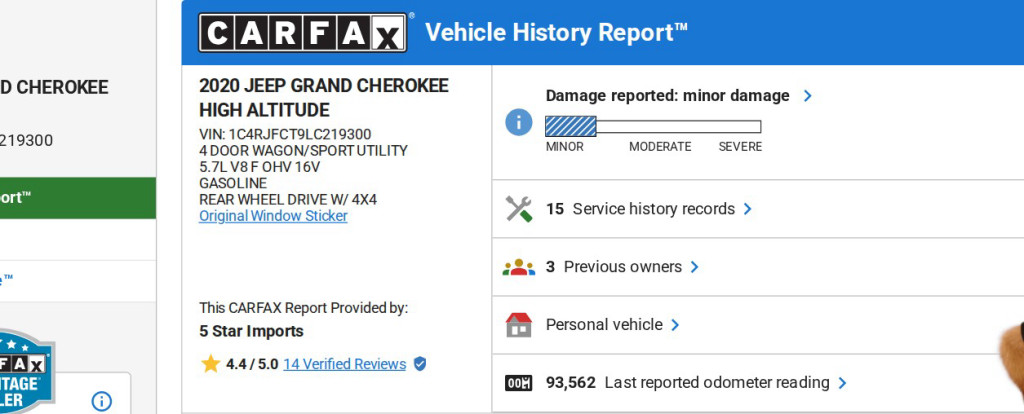This screenshot has height=414, width=1024.
Task: Open the 14 Verified Reviews link
Action: coord(344,364)
